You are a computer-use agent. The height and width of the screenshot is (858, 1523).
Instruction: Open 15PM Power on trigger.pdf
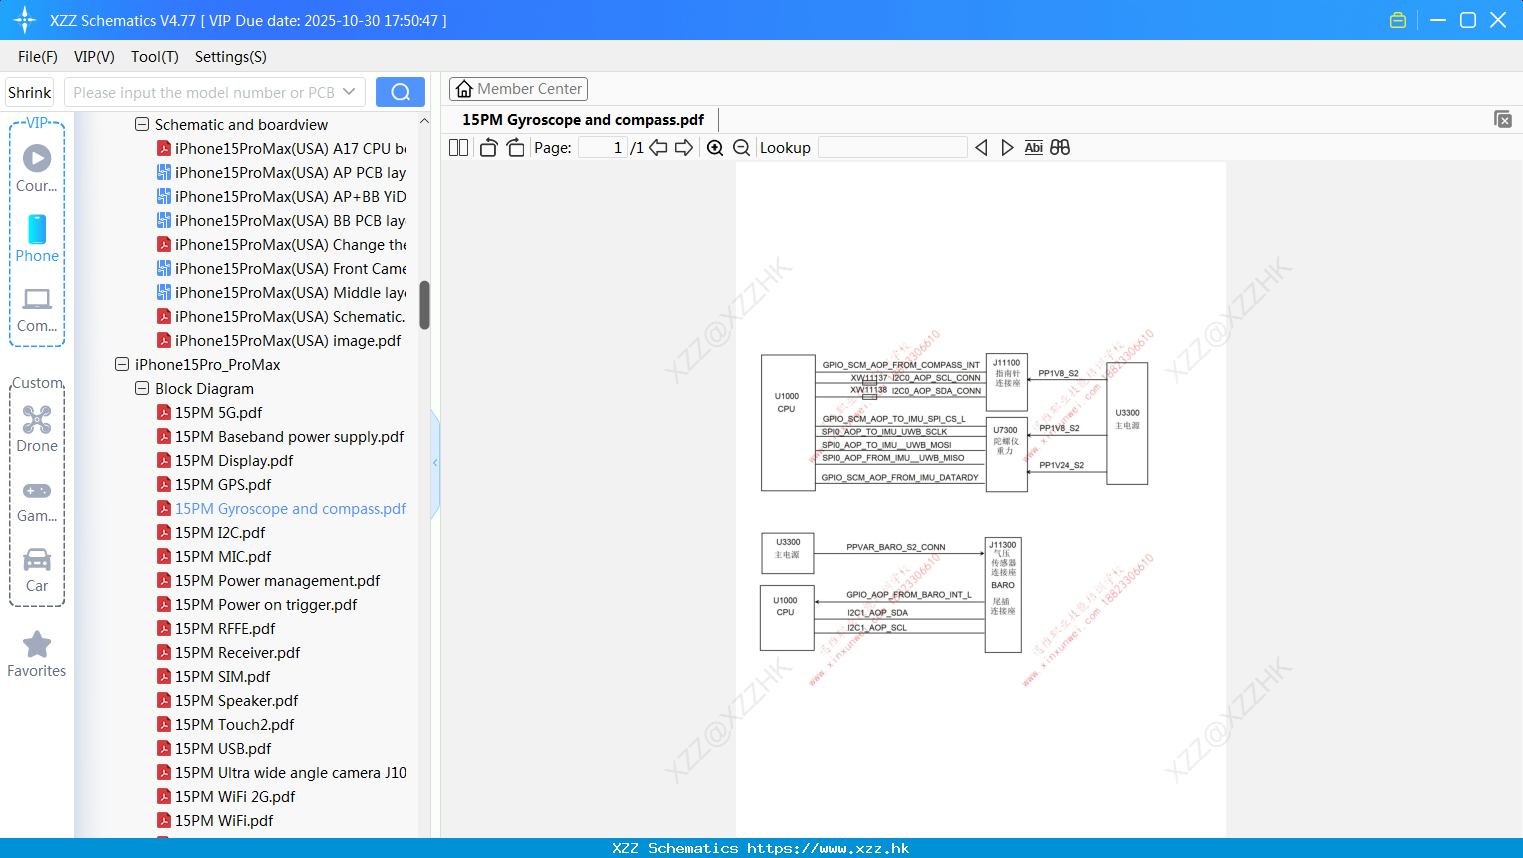click(x=257, y=605)
